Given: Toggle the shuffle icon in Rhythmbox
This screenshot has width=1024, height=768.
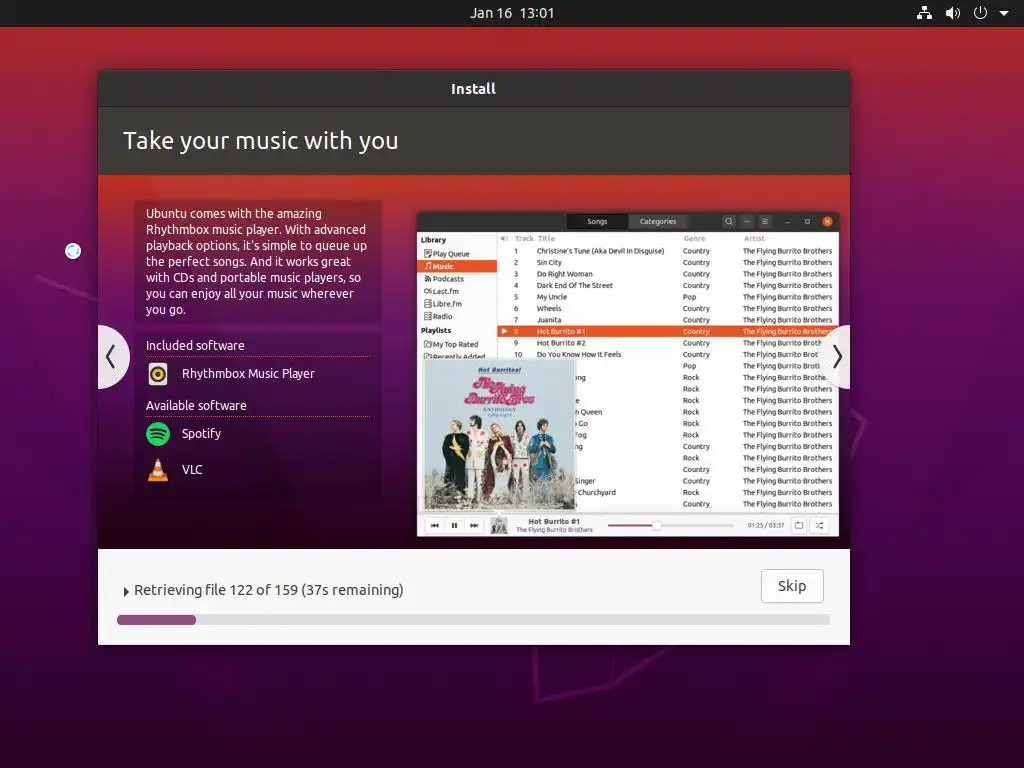Looking at the screenshot, I should click(819, 525).
